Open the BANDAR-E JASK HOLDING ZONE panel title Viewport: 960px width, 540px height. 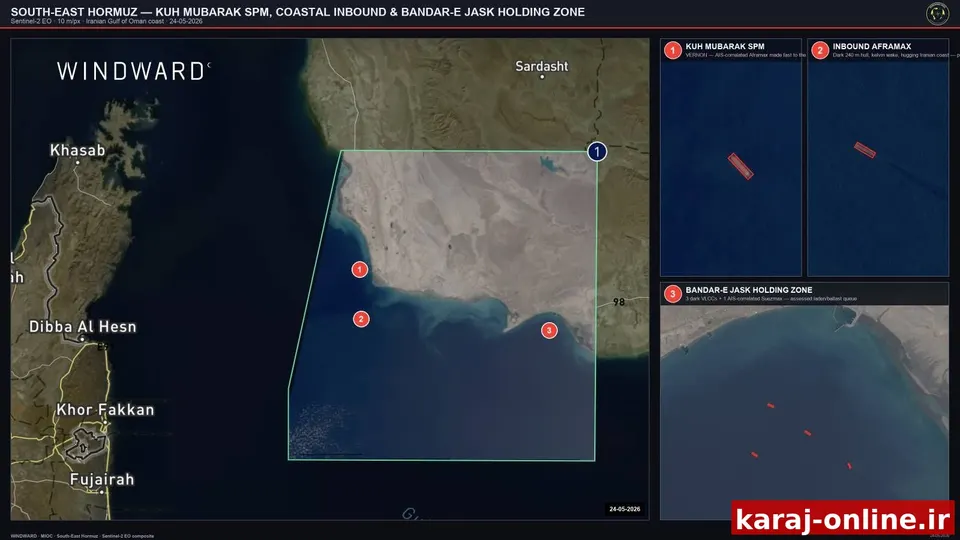click(x=749, y=290)
